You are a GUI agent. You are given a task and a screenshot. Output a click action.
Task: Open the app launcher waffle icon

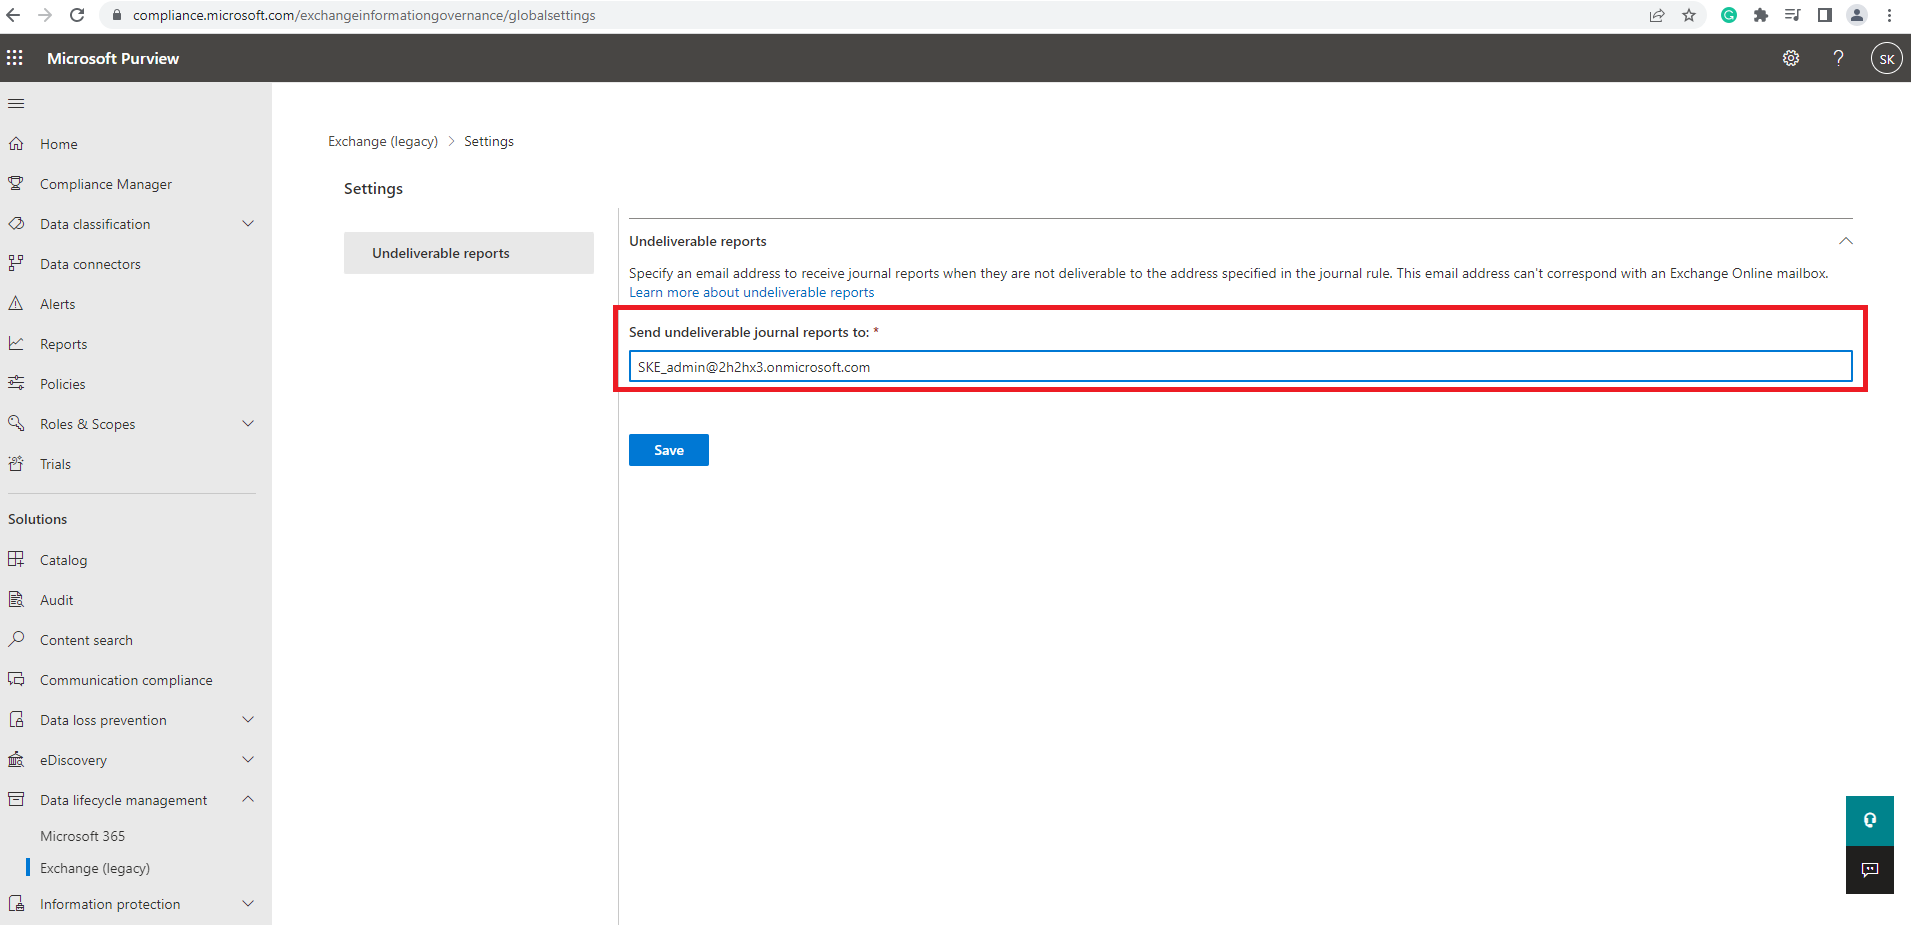[x=15, y=58]
